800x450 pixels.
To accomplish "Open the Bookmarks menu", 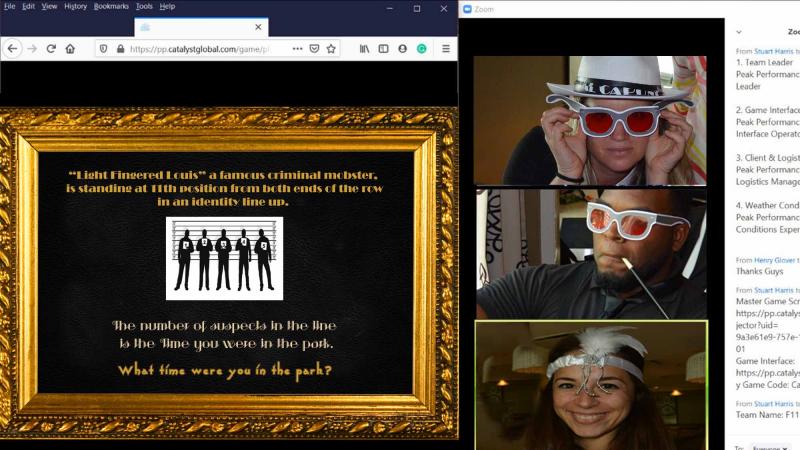I will 110,6.
